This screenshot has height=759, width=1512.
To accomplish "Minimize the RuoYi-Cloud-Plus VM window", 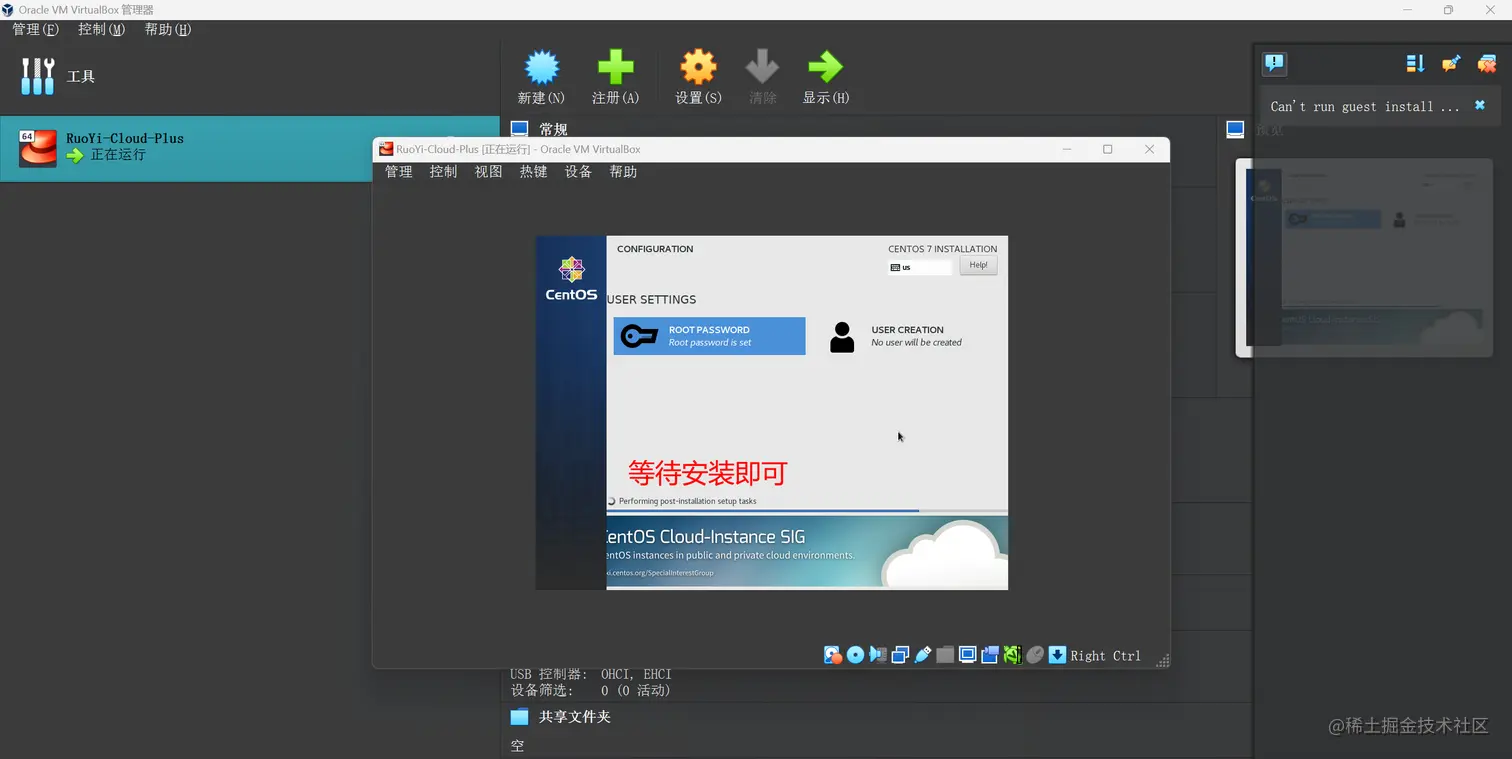I will [1067, 149].
